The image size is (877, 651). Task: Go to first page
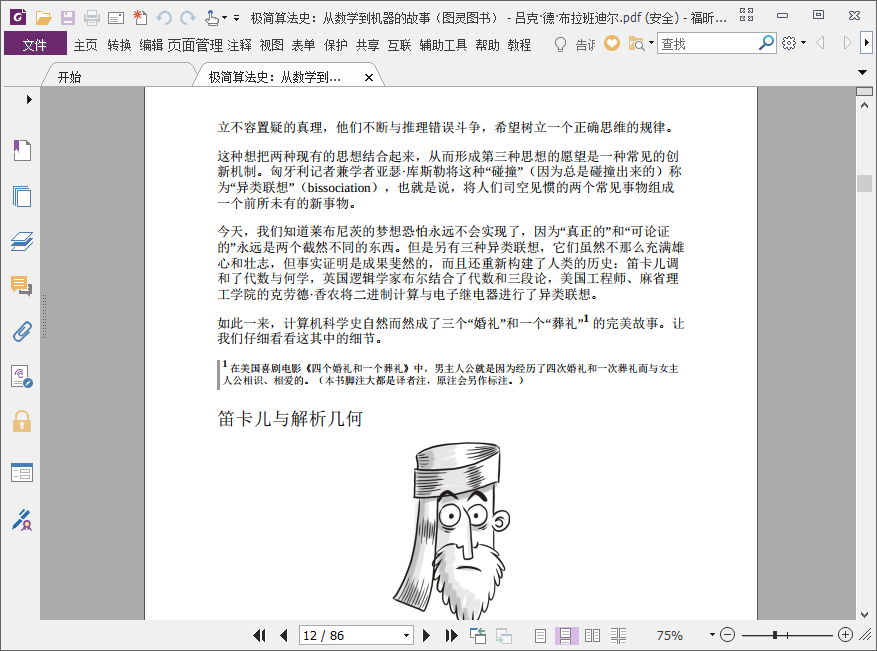pos(259,635)
